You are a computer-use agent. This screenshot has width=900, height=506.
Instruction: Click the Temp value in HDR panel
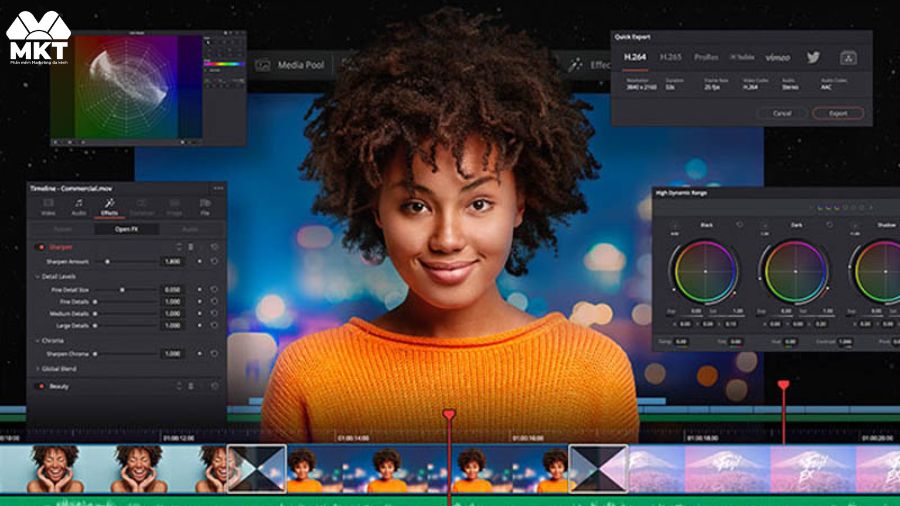(681, 342)
